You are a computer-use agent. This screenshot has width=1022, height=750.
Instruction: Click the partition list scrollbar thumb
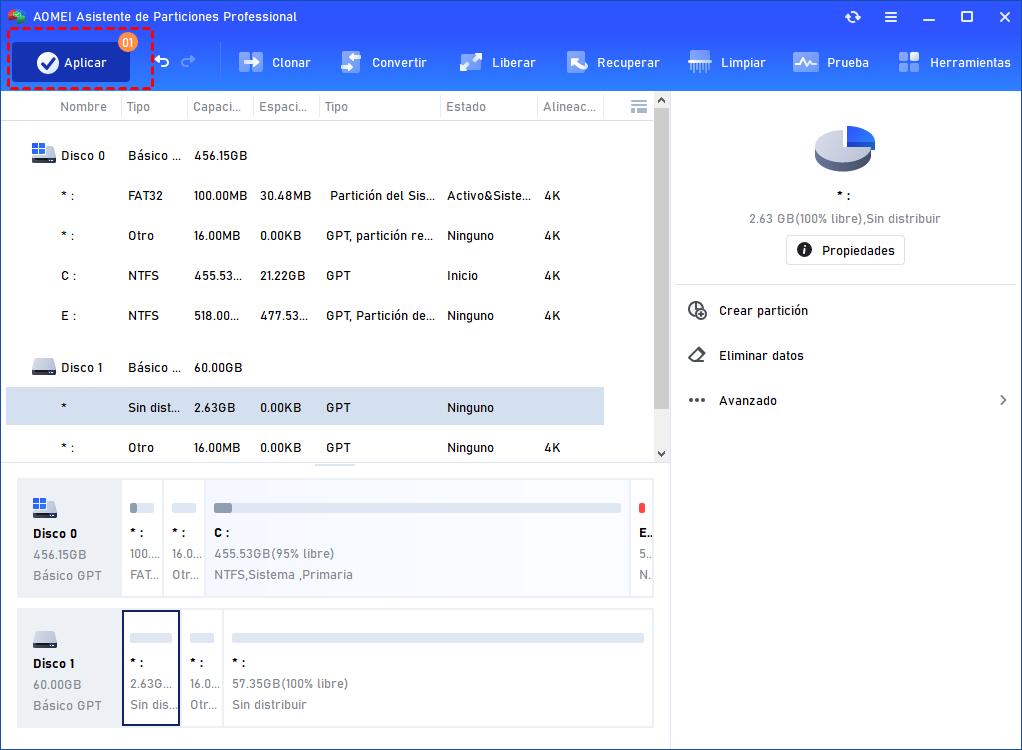(662, 258)
